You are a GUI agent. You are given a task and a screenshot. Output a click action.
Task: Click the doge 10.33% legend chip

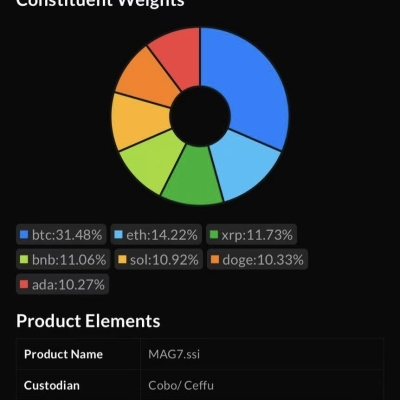click(257, 259)
